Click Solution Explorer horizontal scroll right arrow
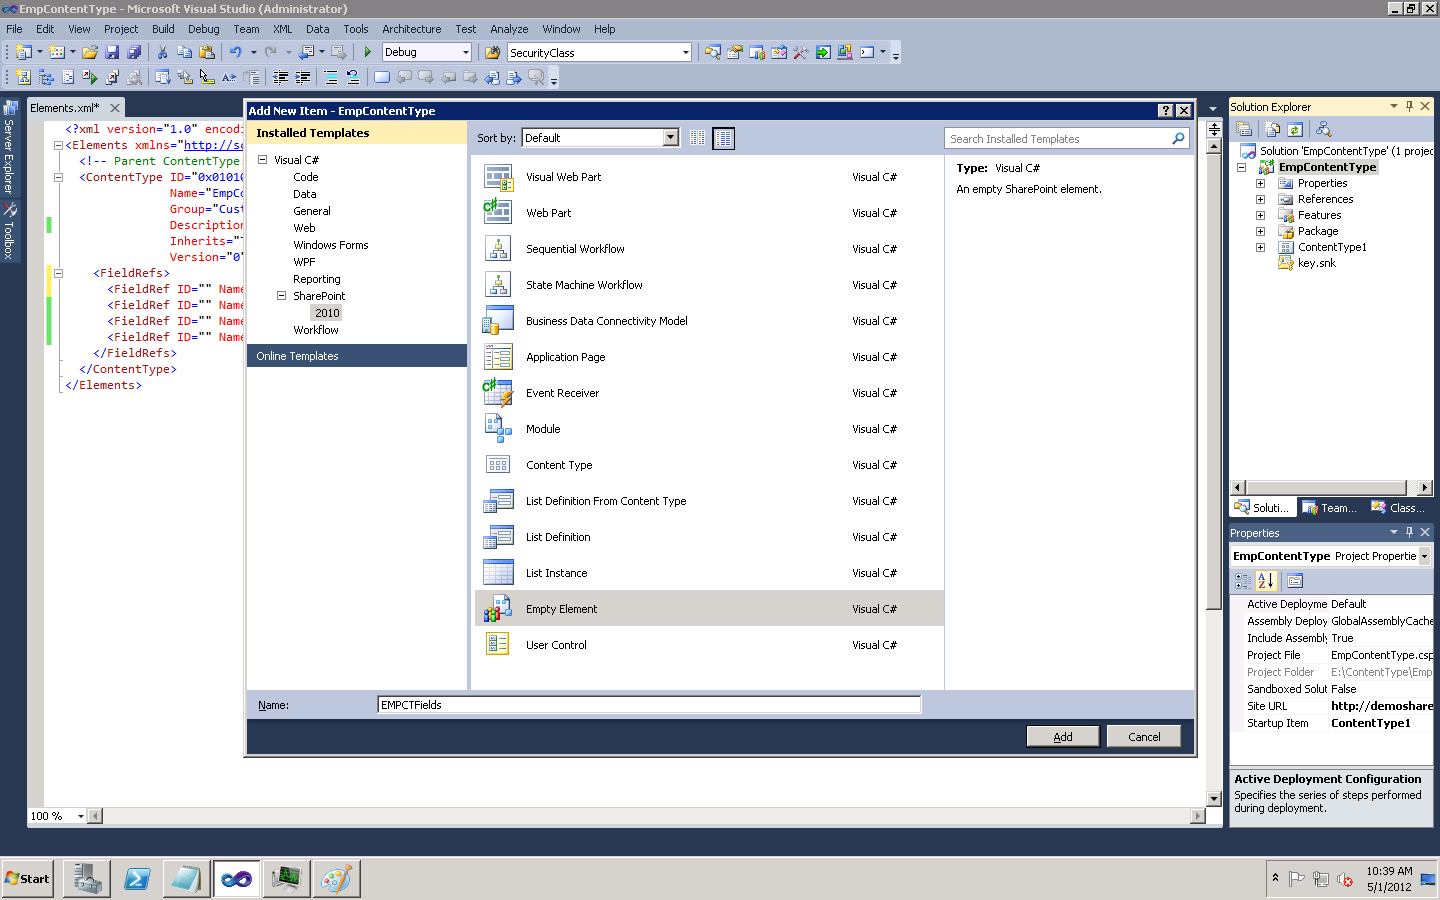 [1425, 488]
